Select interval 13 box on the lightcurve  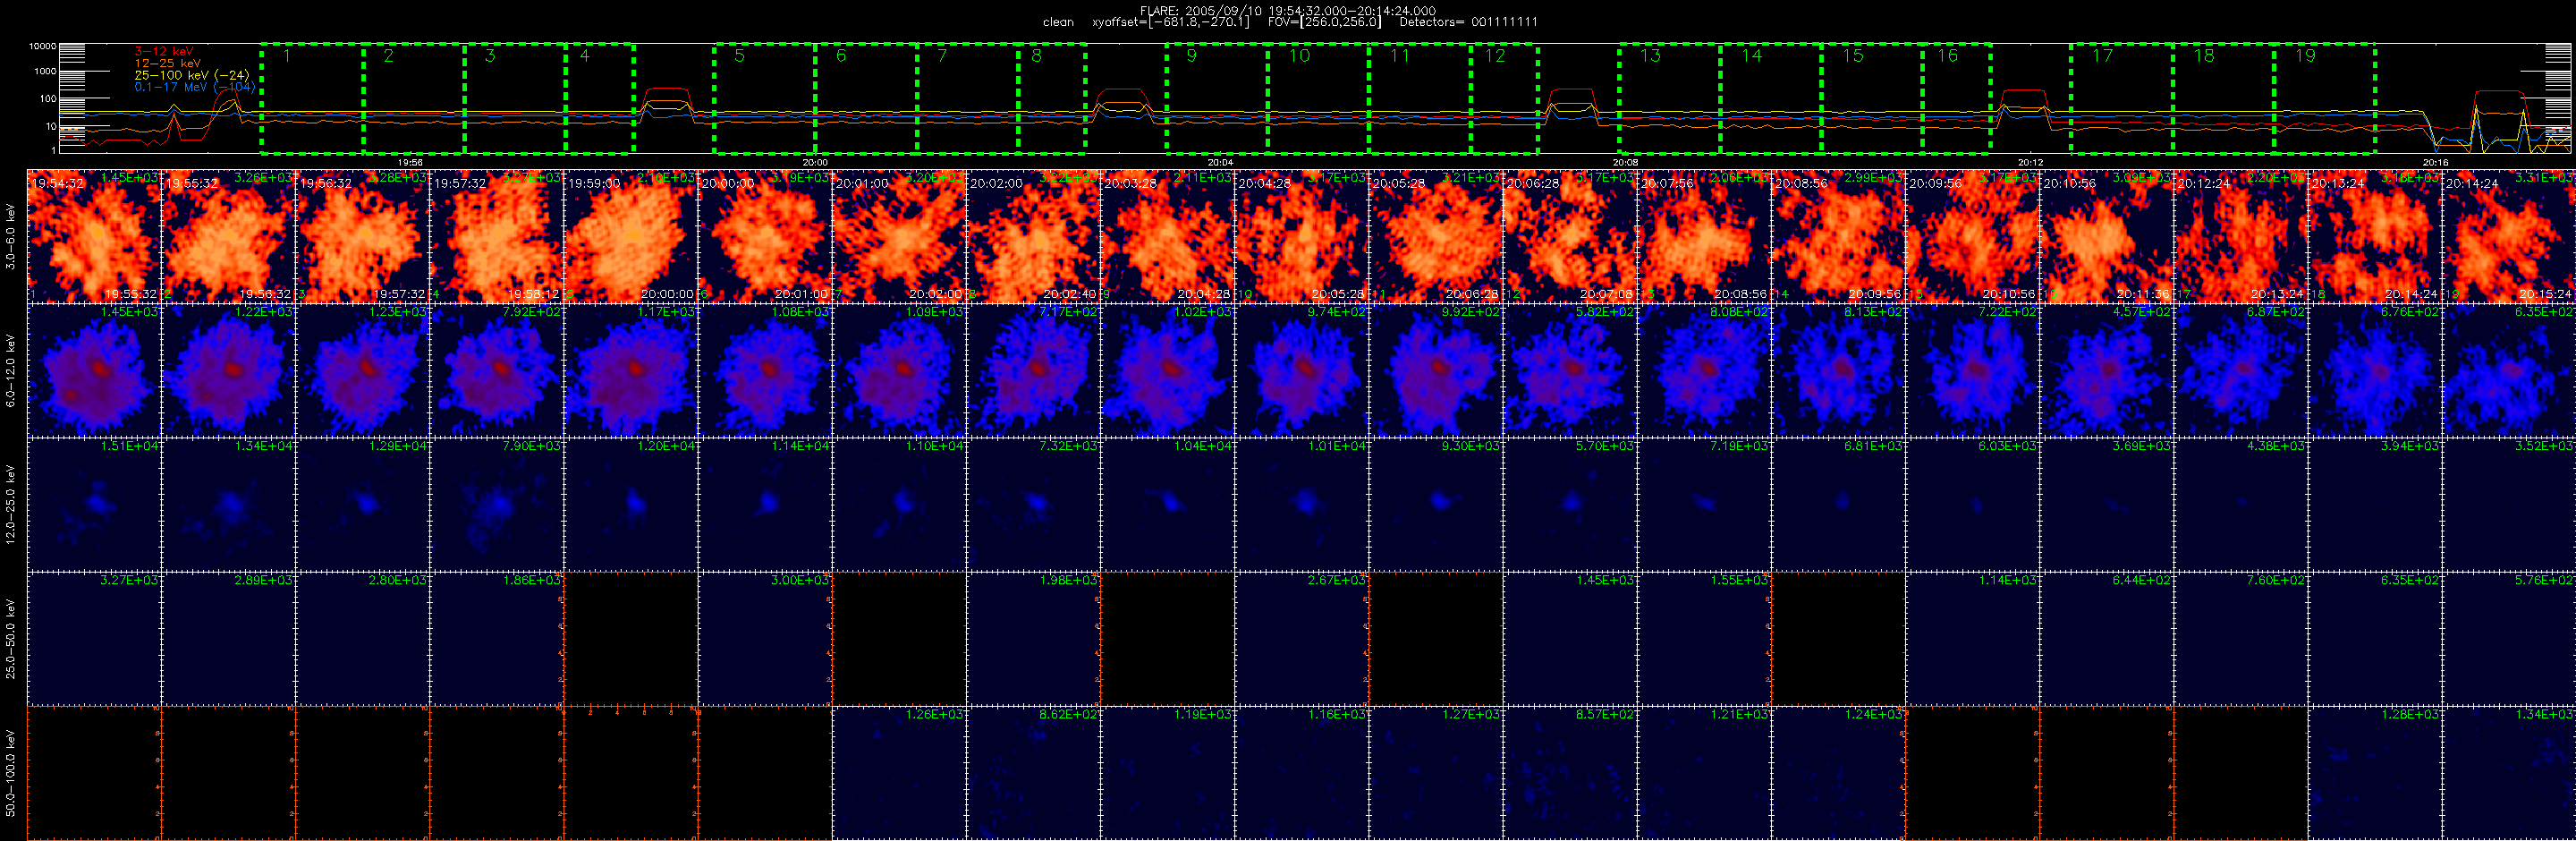[x=1670, y=98]
